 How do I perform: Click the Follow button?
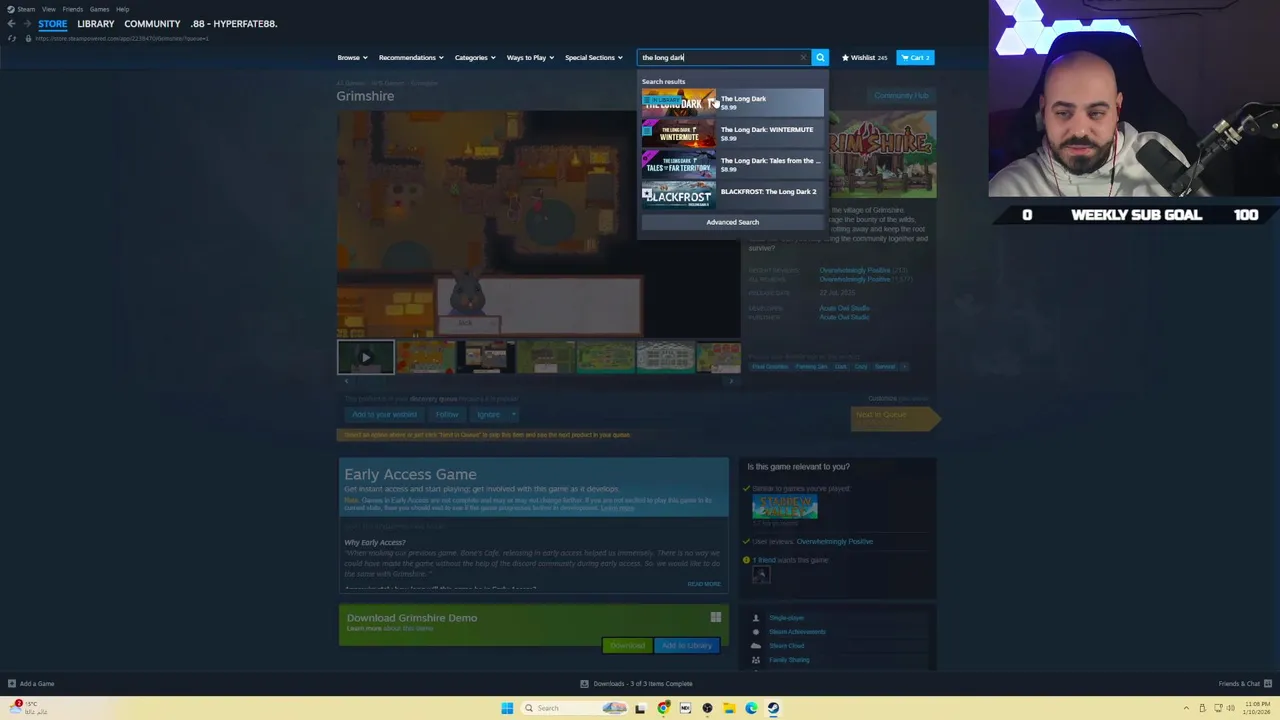pyautogui.click(x=447, y=415)
